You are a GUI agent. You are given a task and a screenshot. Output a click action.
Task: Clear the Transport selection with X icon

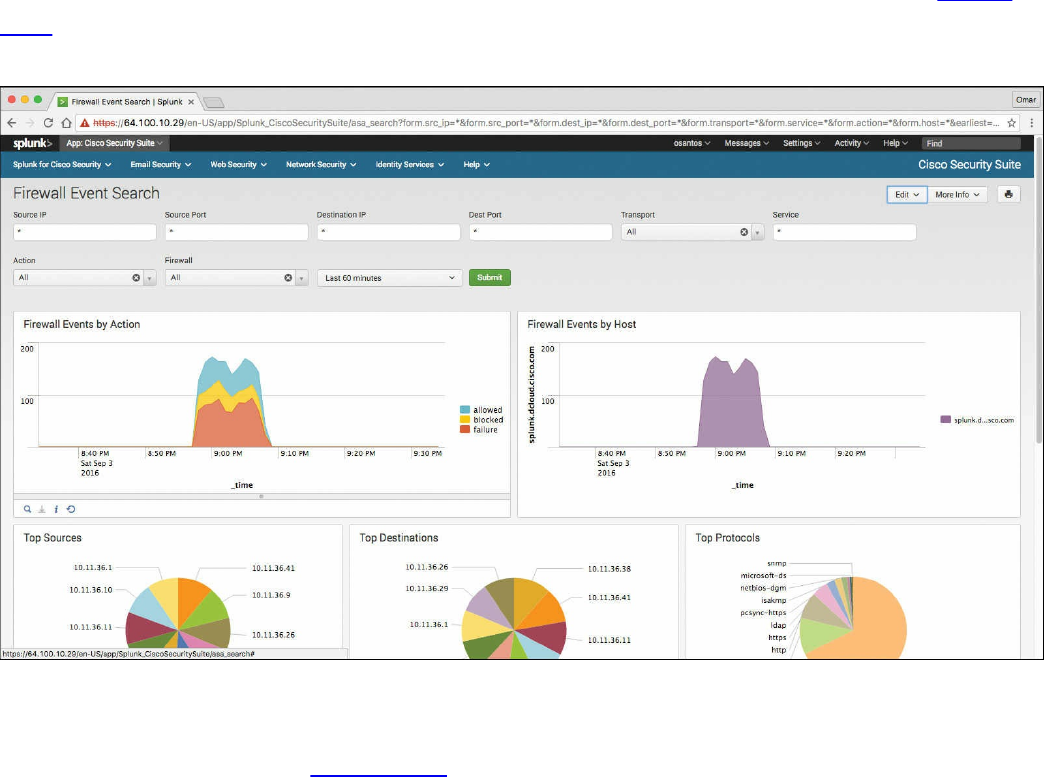click(744, 232)
